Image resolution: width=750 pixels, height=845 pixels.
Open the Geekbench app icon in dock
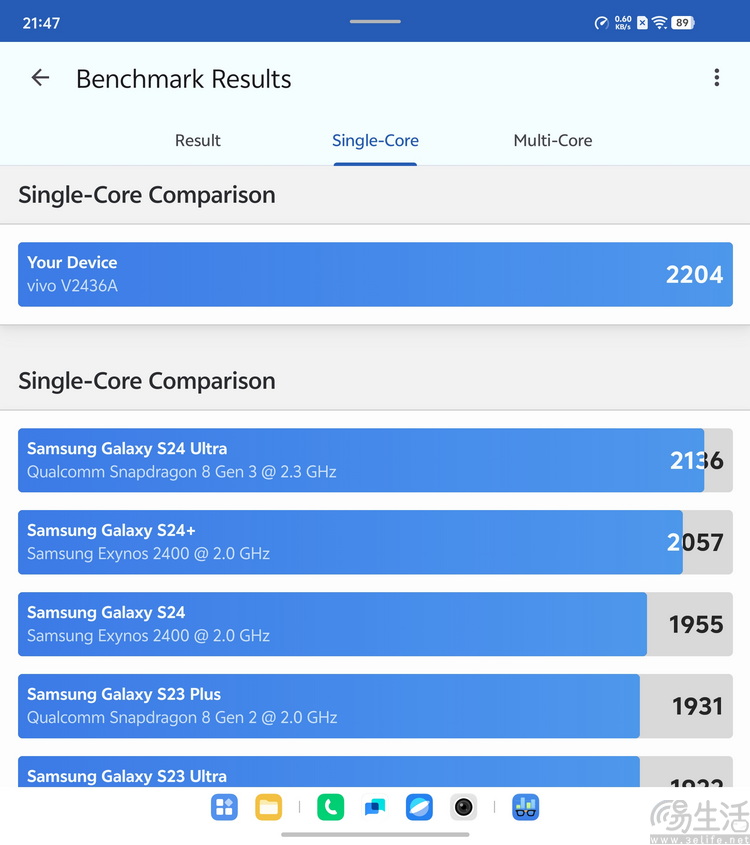[525, 807]
